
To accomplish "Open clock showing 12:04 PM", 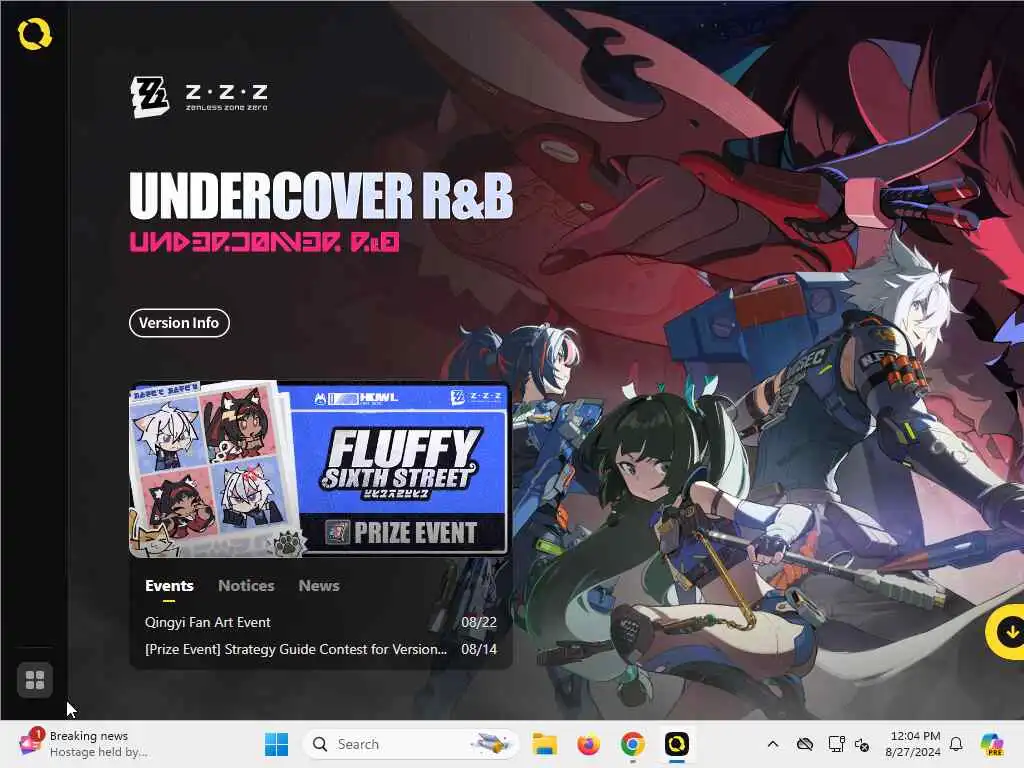I will (x=913, y=744).
